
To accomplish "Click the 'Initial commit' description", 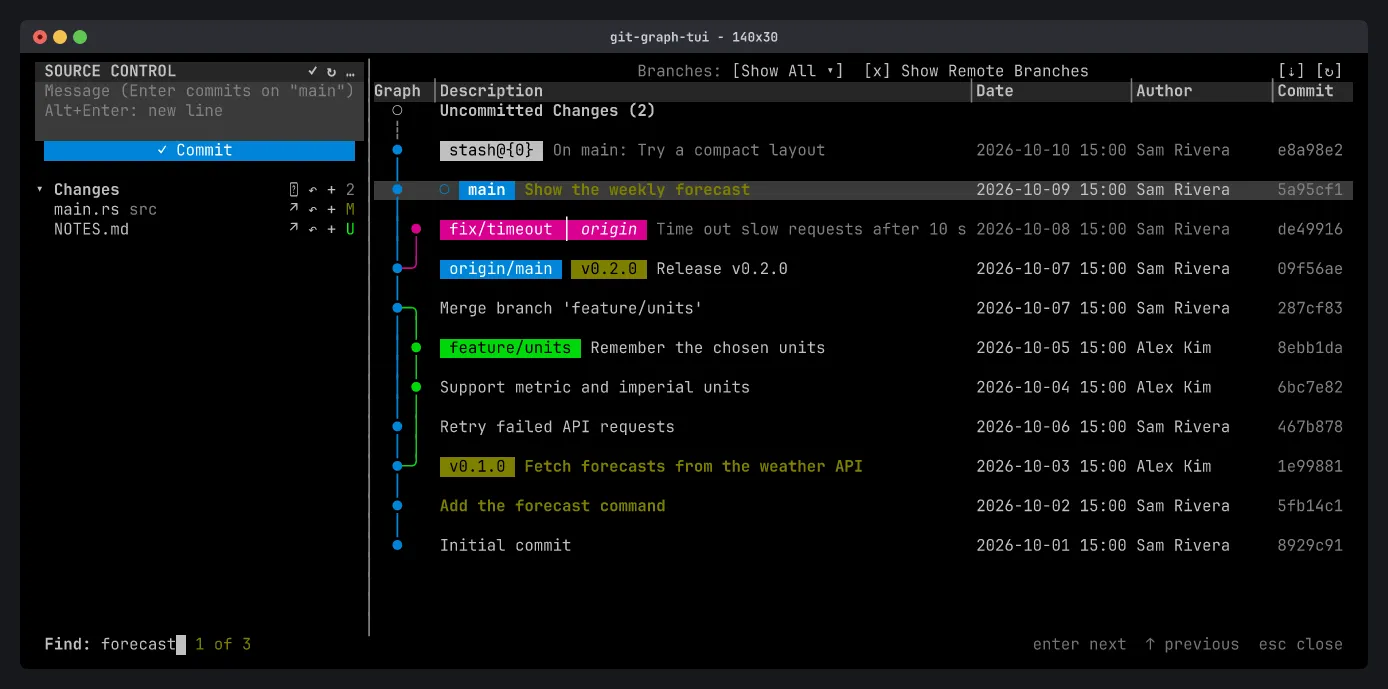I will coord(505,545).
